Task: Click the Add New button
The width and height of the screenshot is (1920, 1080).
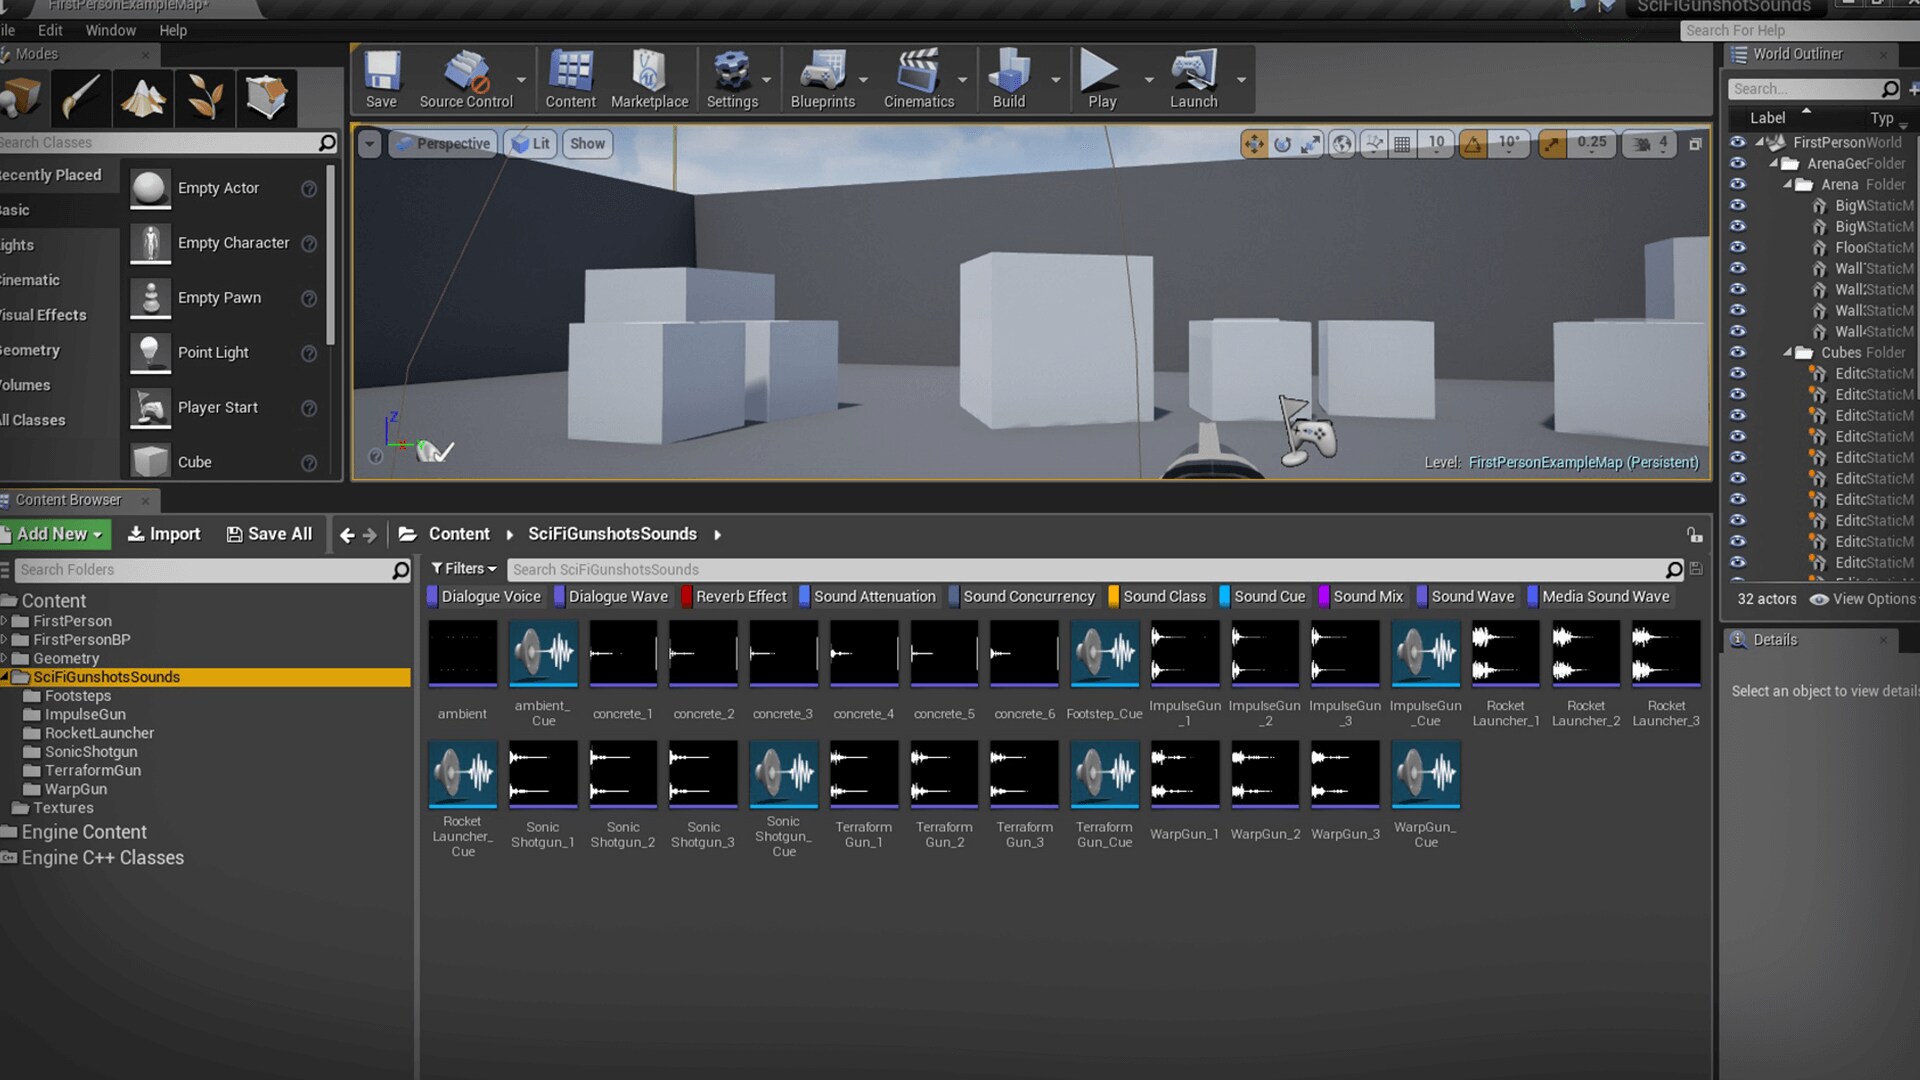Action: click(x=57, y=534)
